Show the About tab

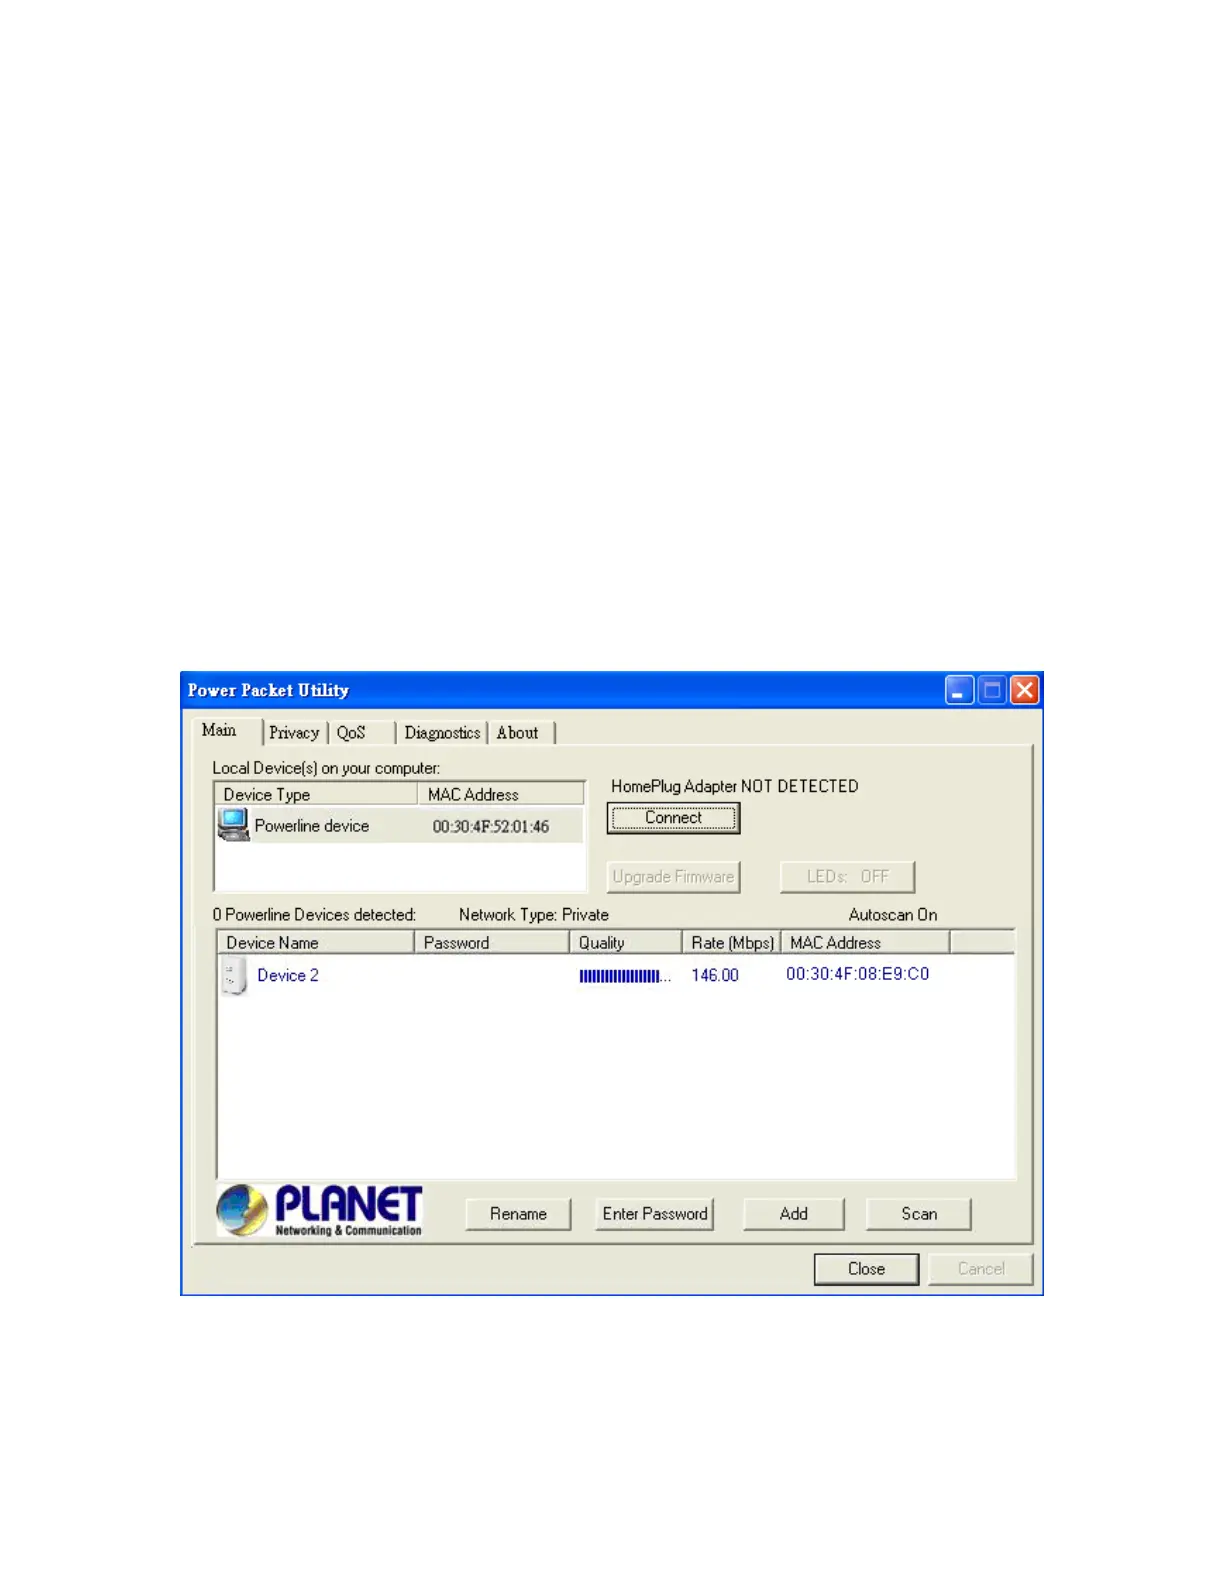point(518,733)
